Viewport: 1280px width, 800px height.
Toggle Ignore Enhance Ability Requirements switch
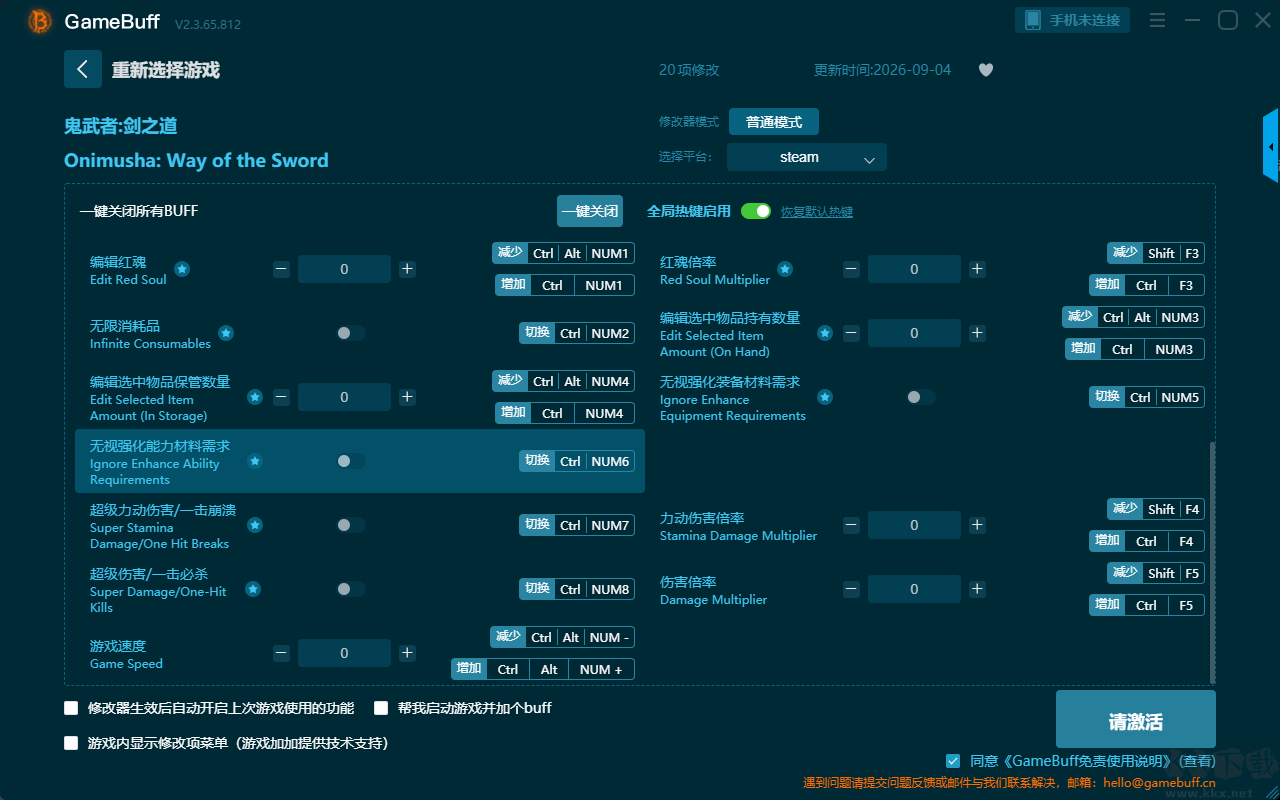pyautogui.click(x=351, y=461)
